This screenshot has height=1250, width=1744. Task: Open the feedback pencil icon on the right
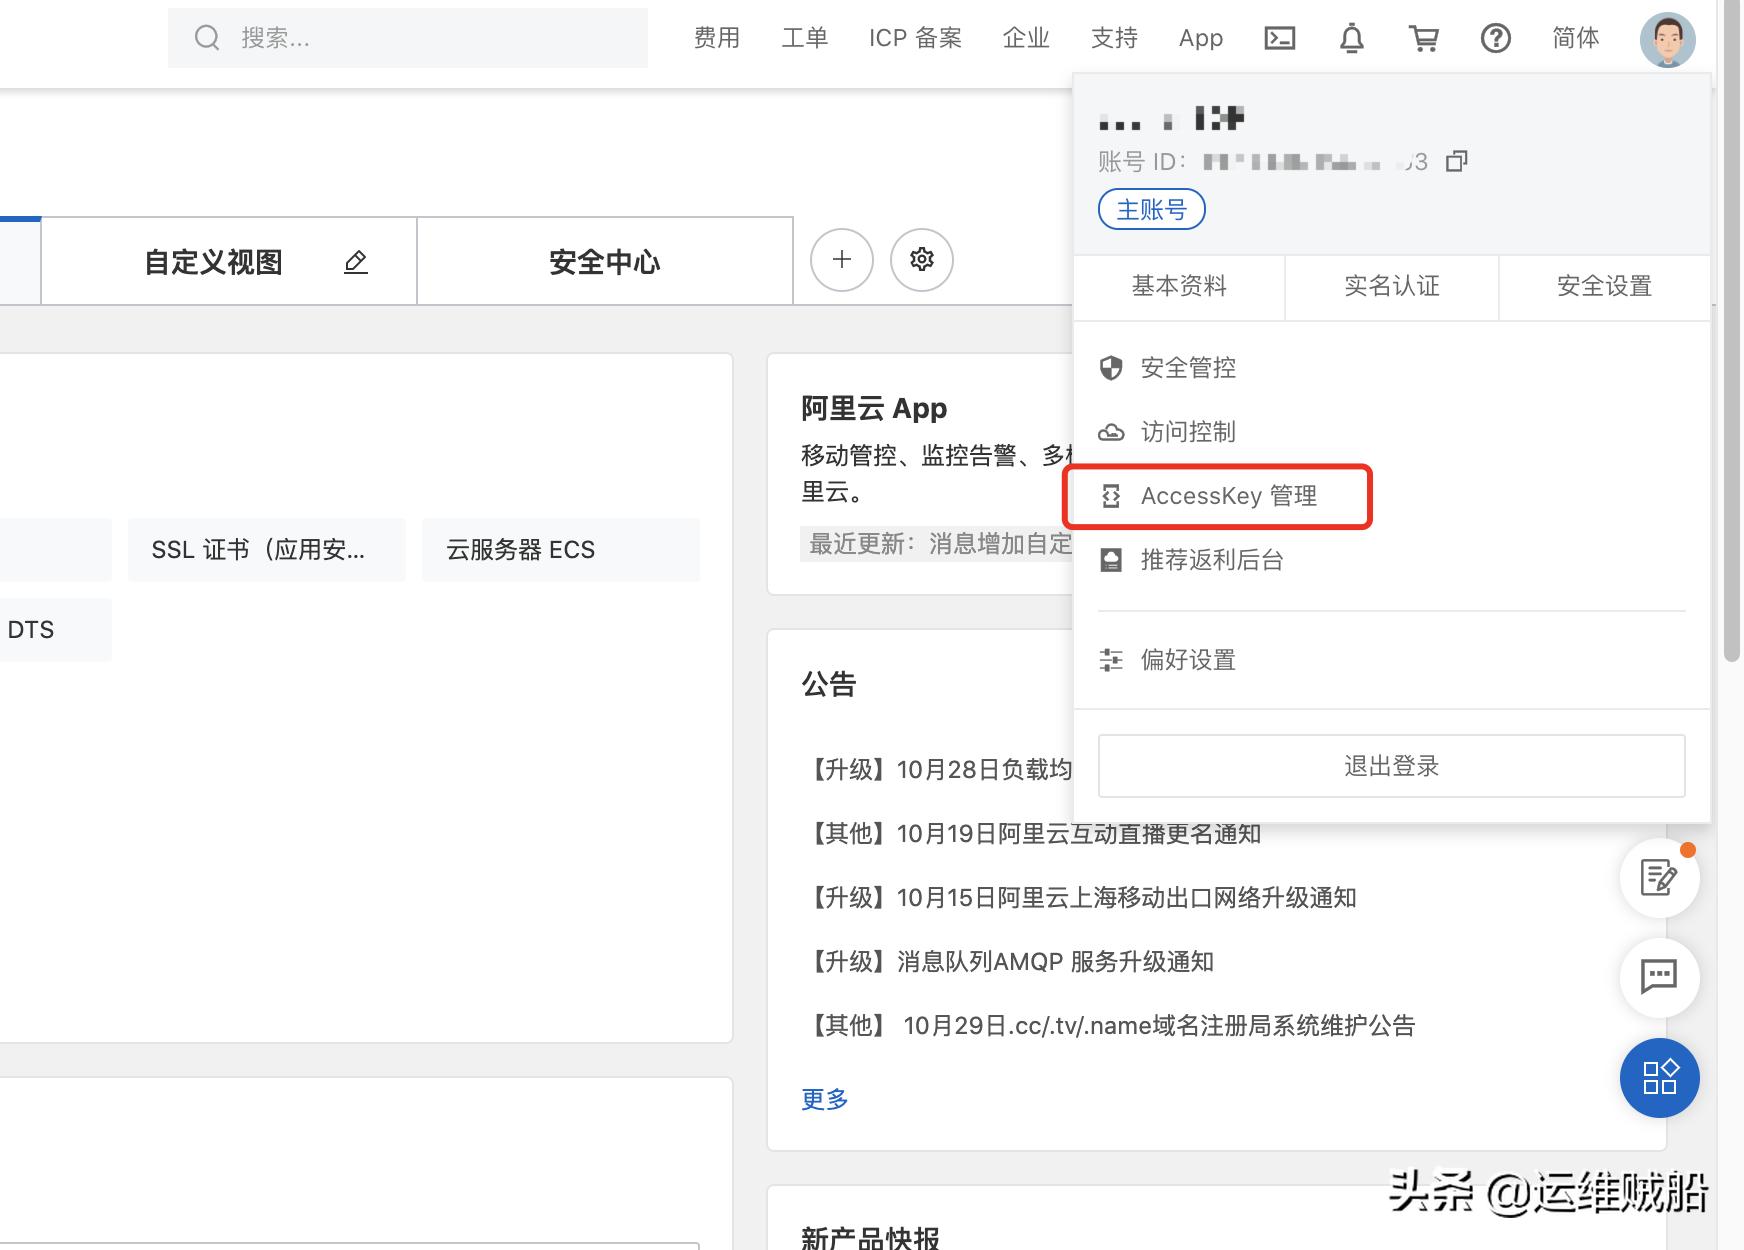[1659, 878]
